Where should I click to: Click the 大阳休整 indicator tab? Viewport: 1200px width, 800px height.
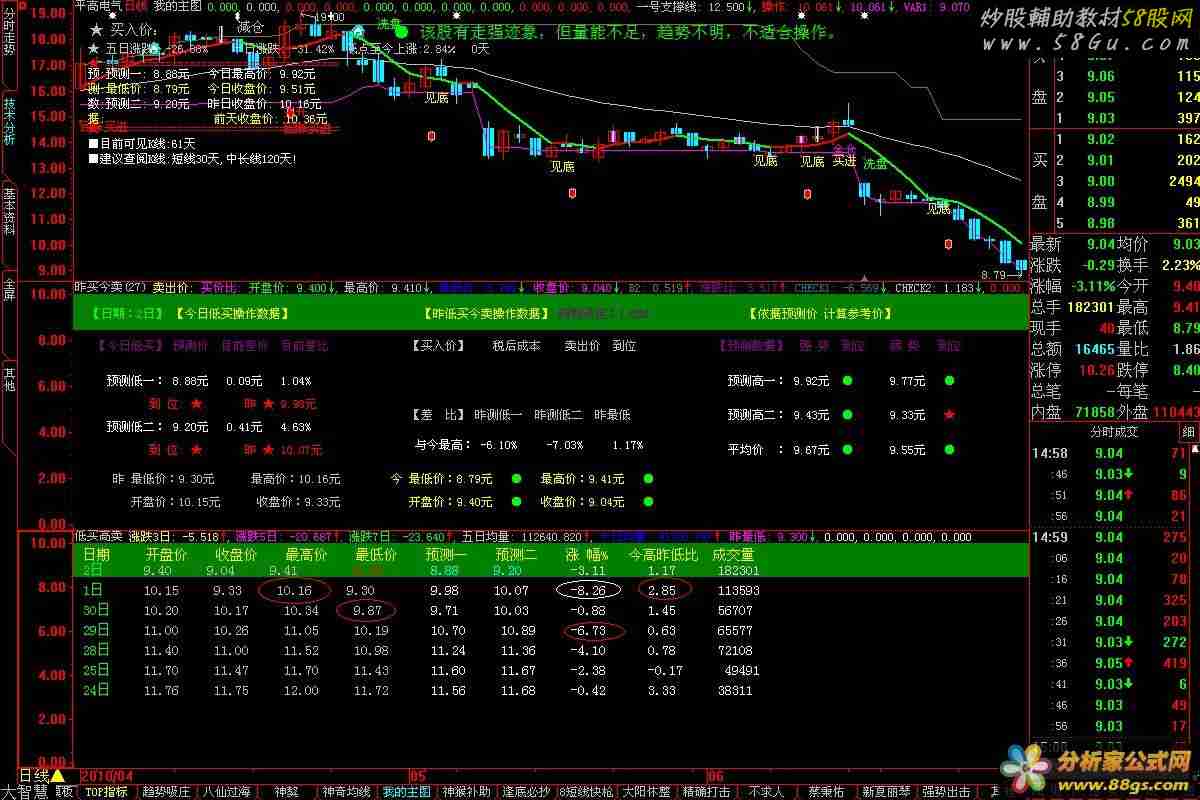[x=643, y=792]
